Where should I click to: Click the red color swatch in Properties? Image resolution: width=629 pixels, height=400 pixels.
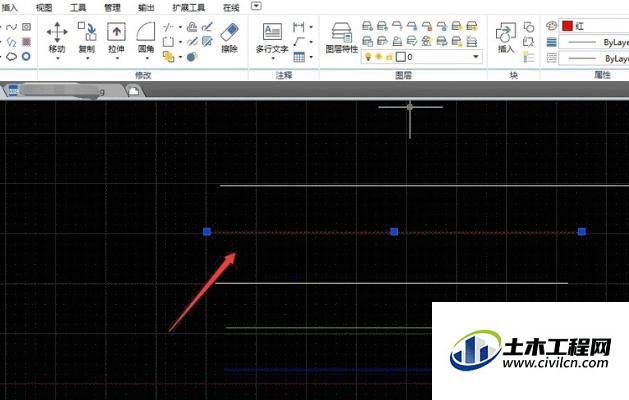[x=567, y=26]
